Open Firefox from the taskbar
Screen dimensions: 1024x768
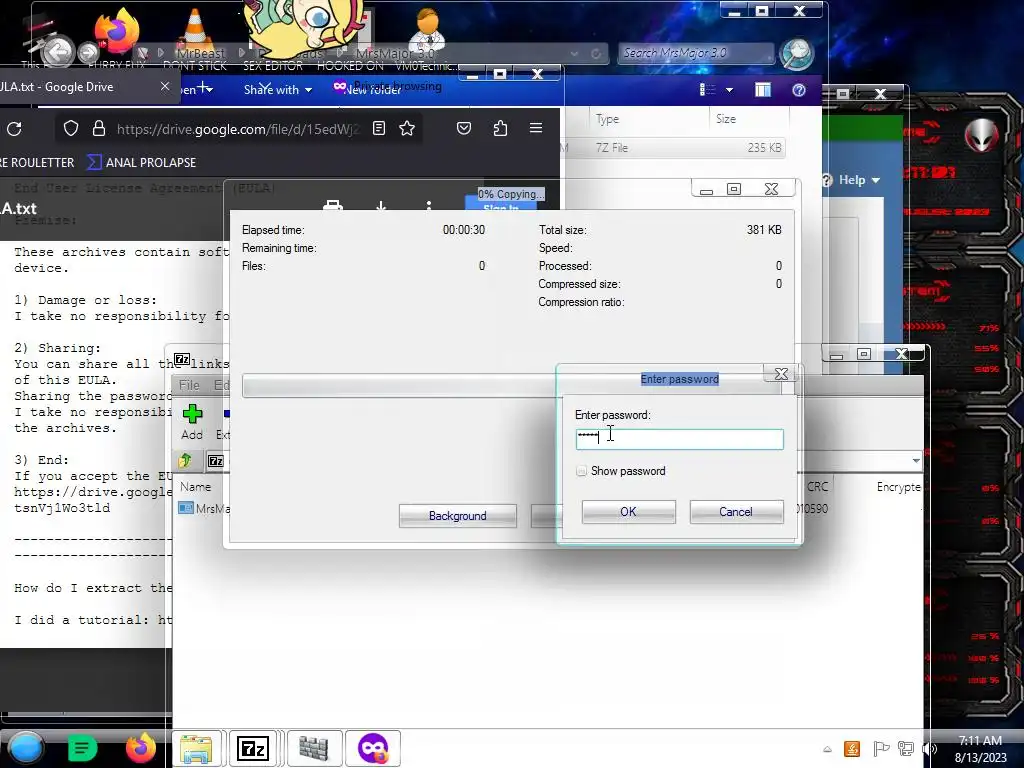point(140,748)
